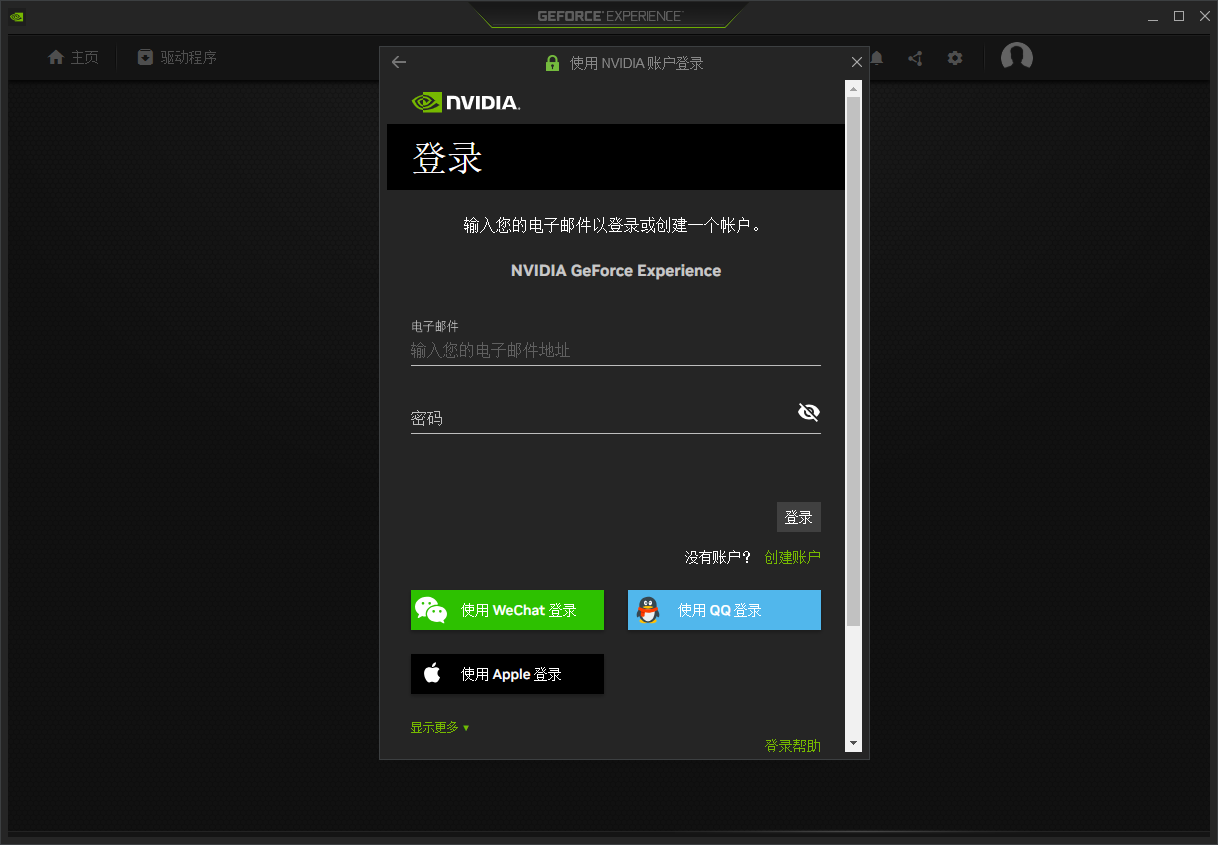Viewport: 1218px width, 845px height.
Task: Click the user avatar icon
Action: pyautogui.click(x=1017, y=57)
